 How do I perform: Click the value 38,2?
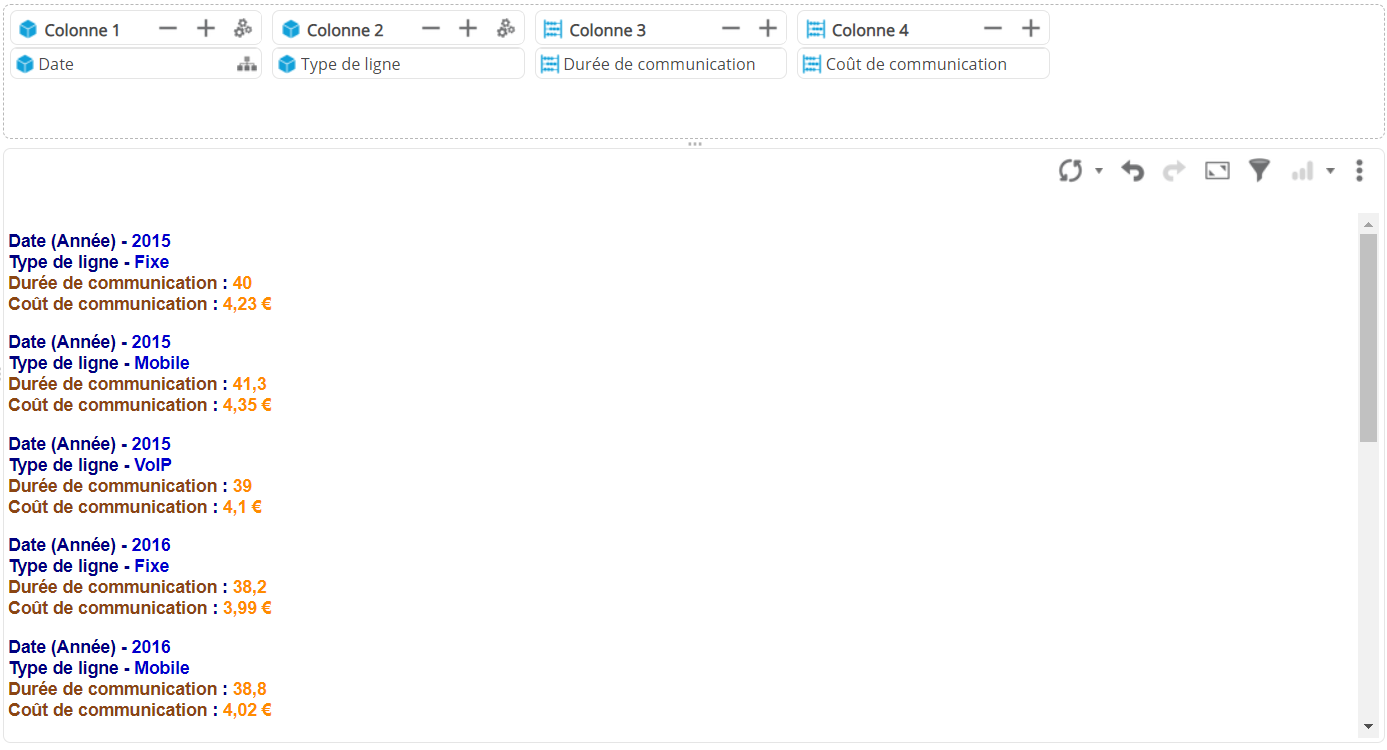[249, 587]
